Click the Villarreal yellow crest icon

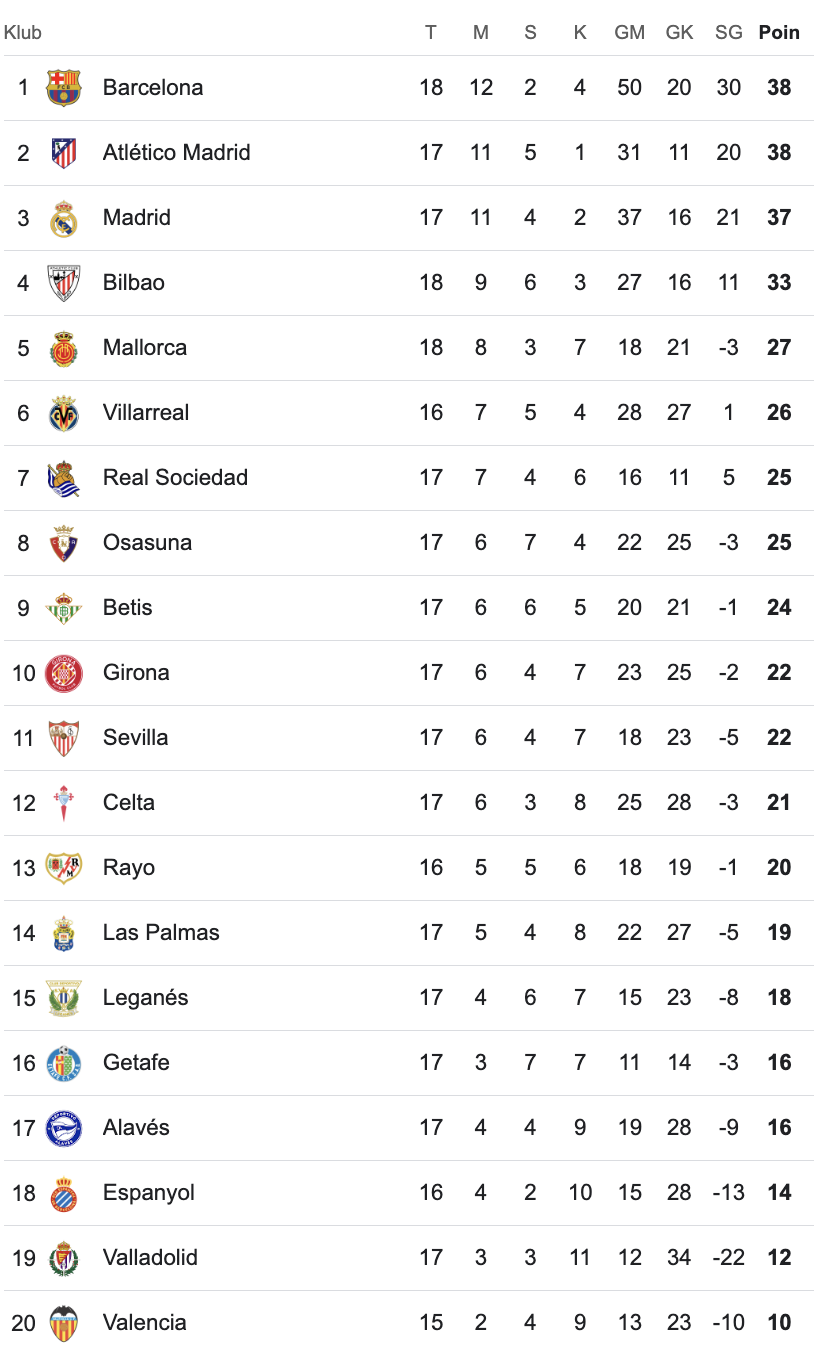[x=63, y=413]
